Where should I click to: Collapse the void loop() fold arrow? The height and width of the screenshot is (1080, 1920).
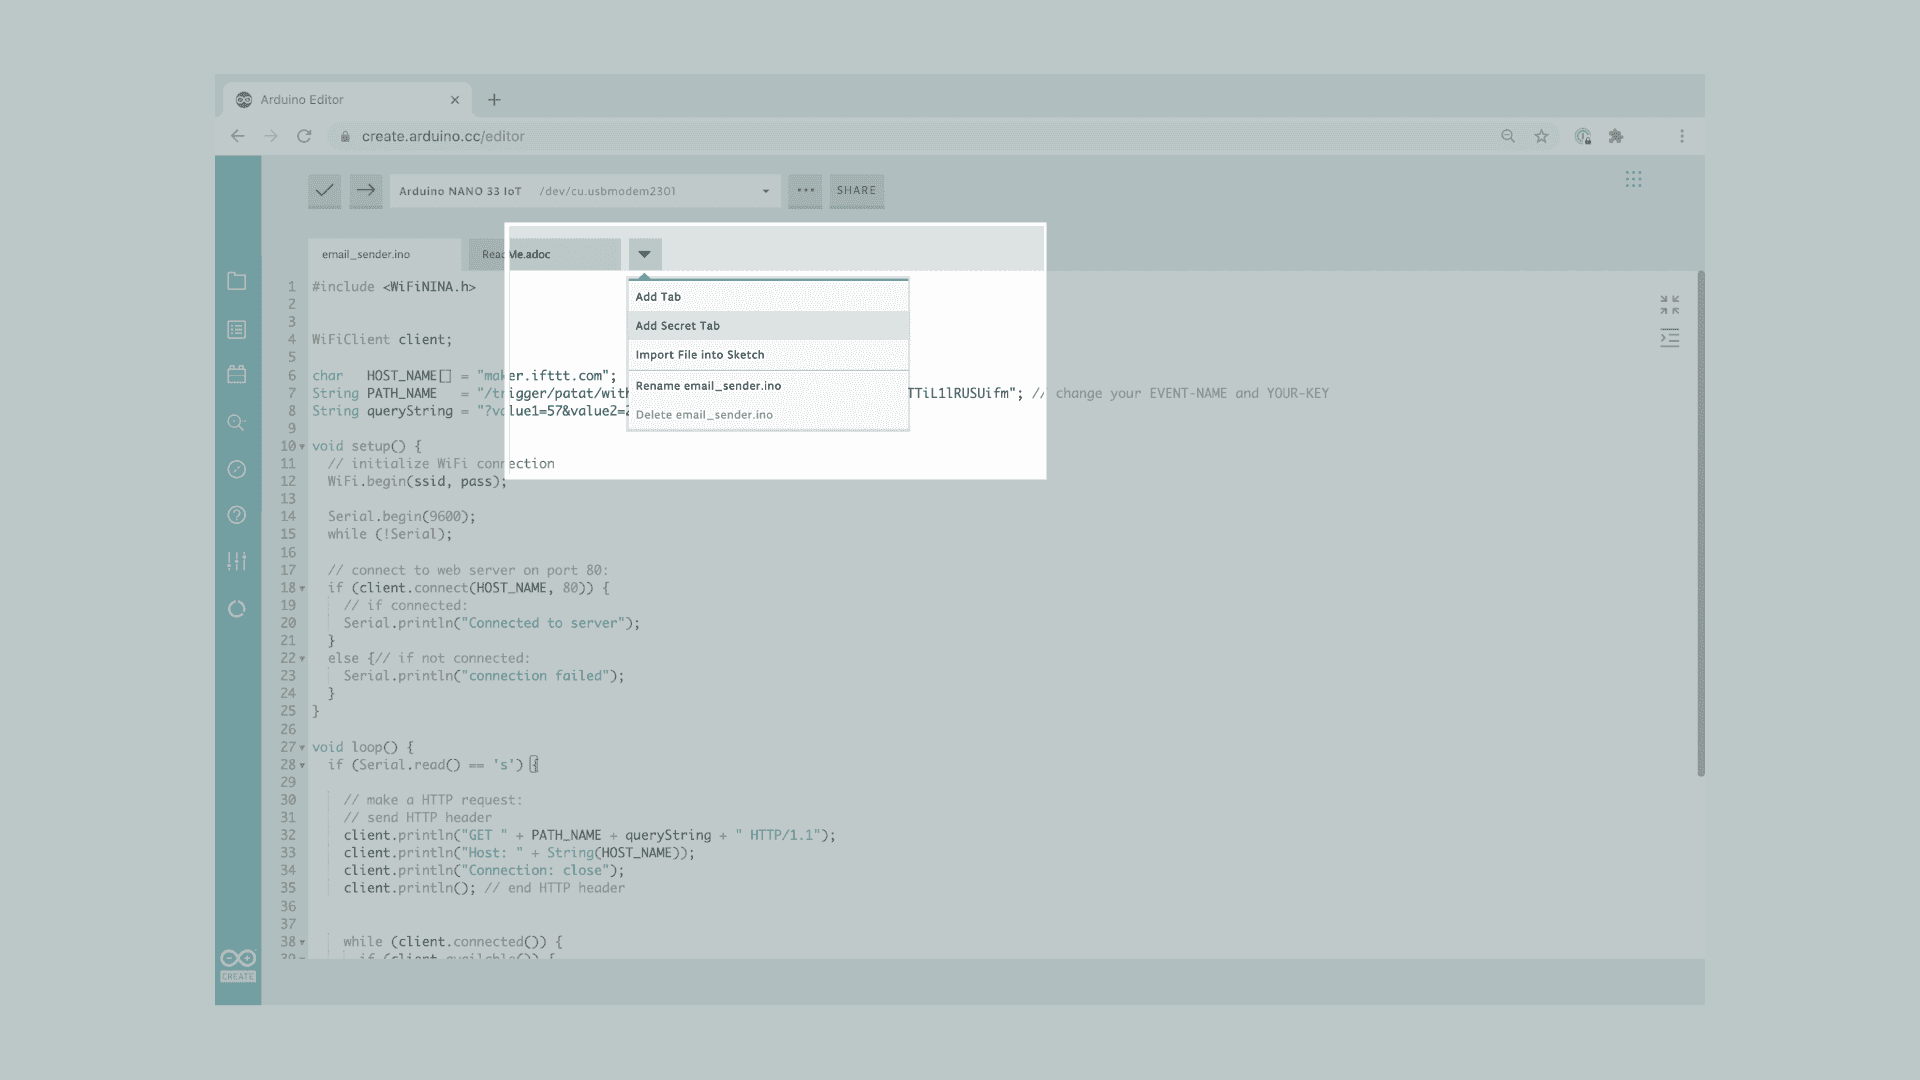[302, 748]
